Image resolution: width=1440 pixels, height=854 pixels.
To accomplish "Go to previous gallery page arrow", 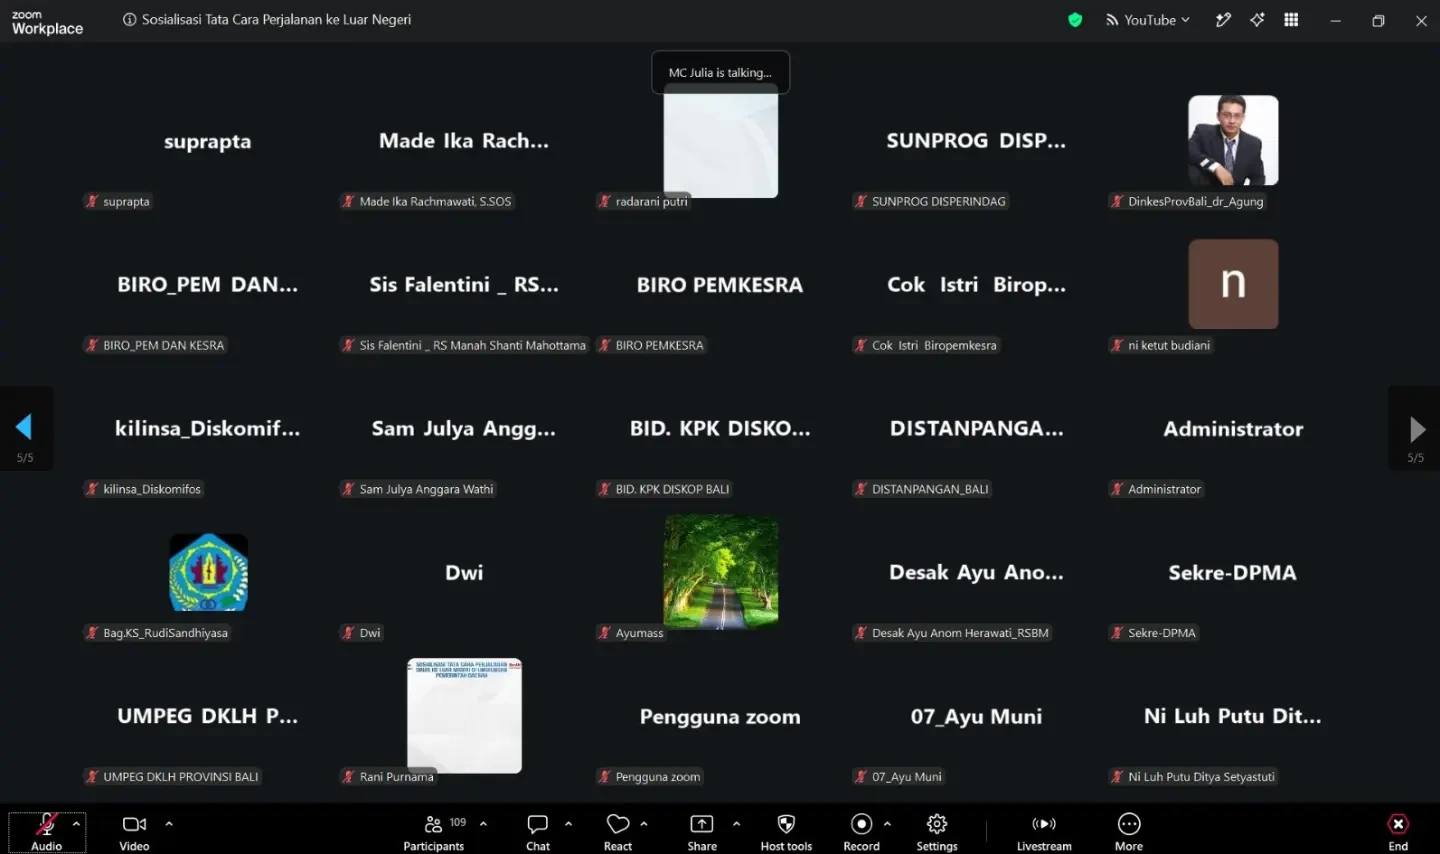I will click(24, 428).
